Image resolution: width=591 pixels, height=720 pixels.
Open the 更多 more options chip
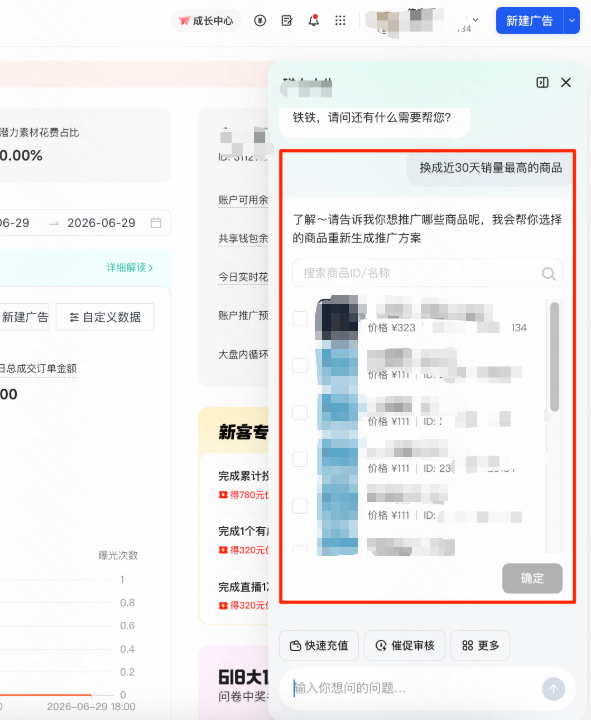pos(480,646)
